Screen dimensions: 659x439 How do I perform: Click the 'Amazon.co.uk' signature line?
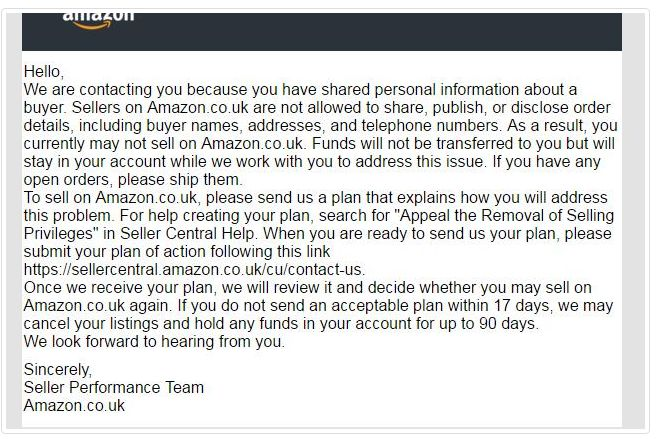pyautogui.click(x=74, y=405)
